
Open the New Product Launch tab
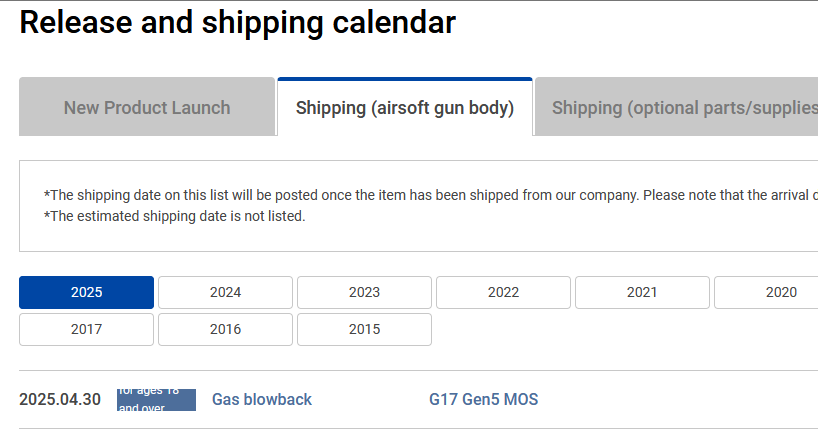147,107
